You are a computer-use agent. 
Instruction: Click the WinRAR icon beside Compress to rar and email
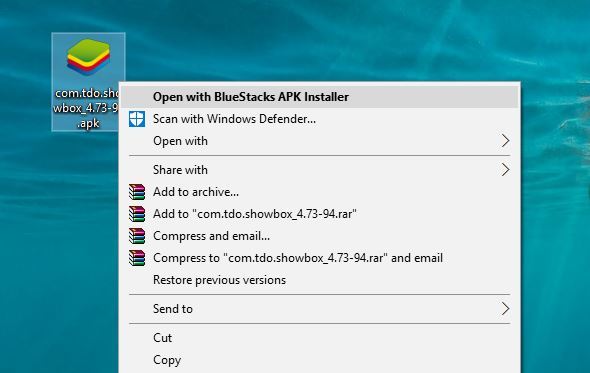click(137, 258)
